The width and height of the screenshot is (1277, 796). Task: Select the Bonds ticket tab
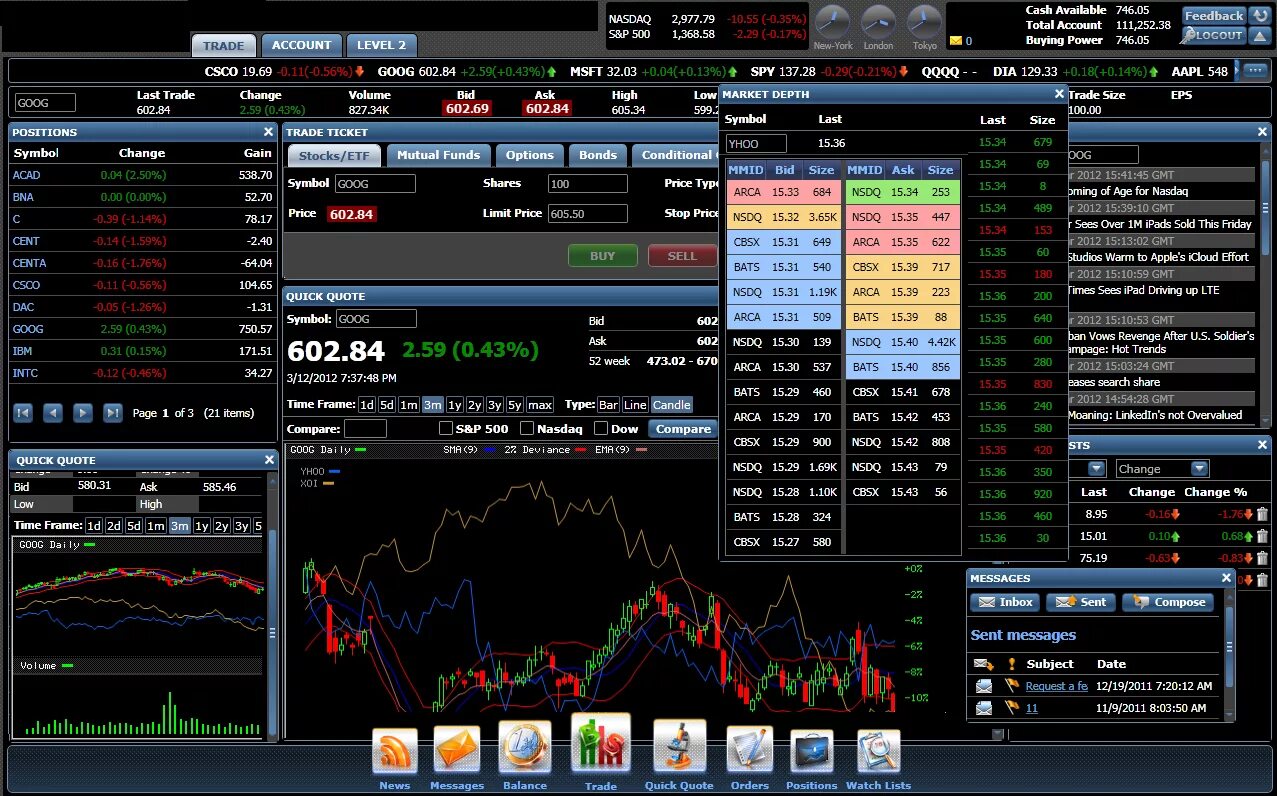(x=598, y=155)
